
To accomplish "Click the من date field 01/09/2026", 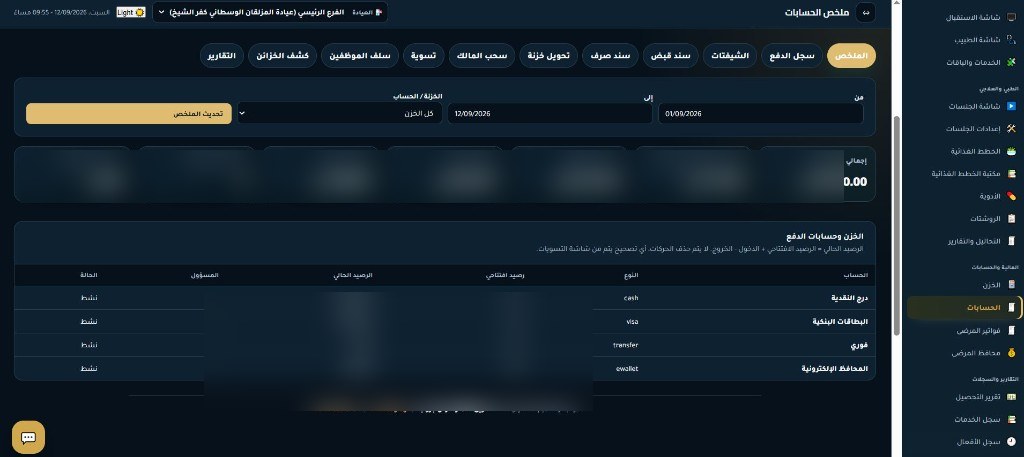I will [x=761, y=114].
